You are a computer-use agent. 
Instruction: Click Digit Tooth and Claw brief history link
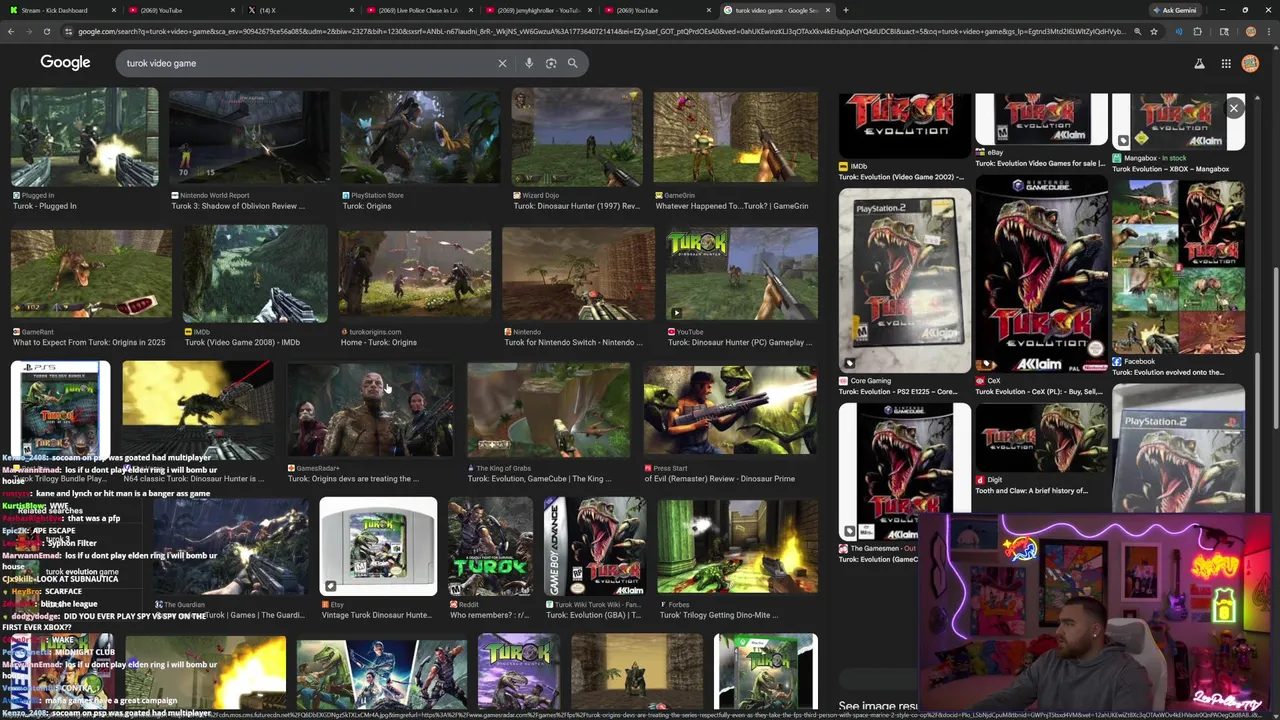coord(1031,490)
